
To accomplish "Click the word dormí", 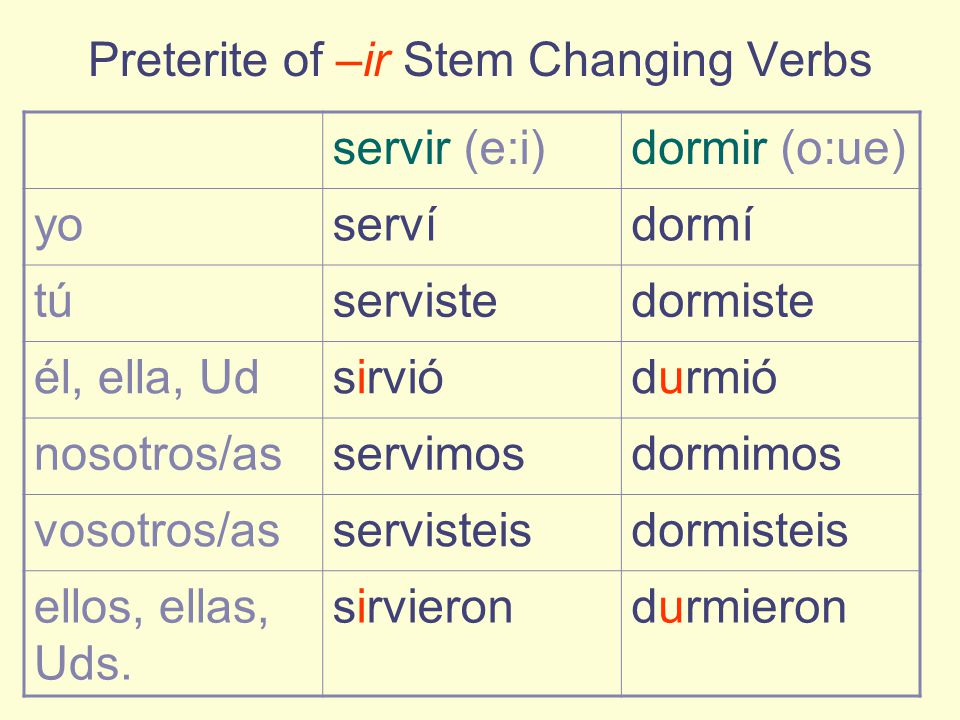I will tap(692, 225).
